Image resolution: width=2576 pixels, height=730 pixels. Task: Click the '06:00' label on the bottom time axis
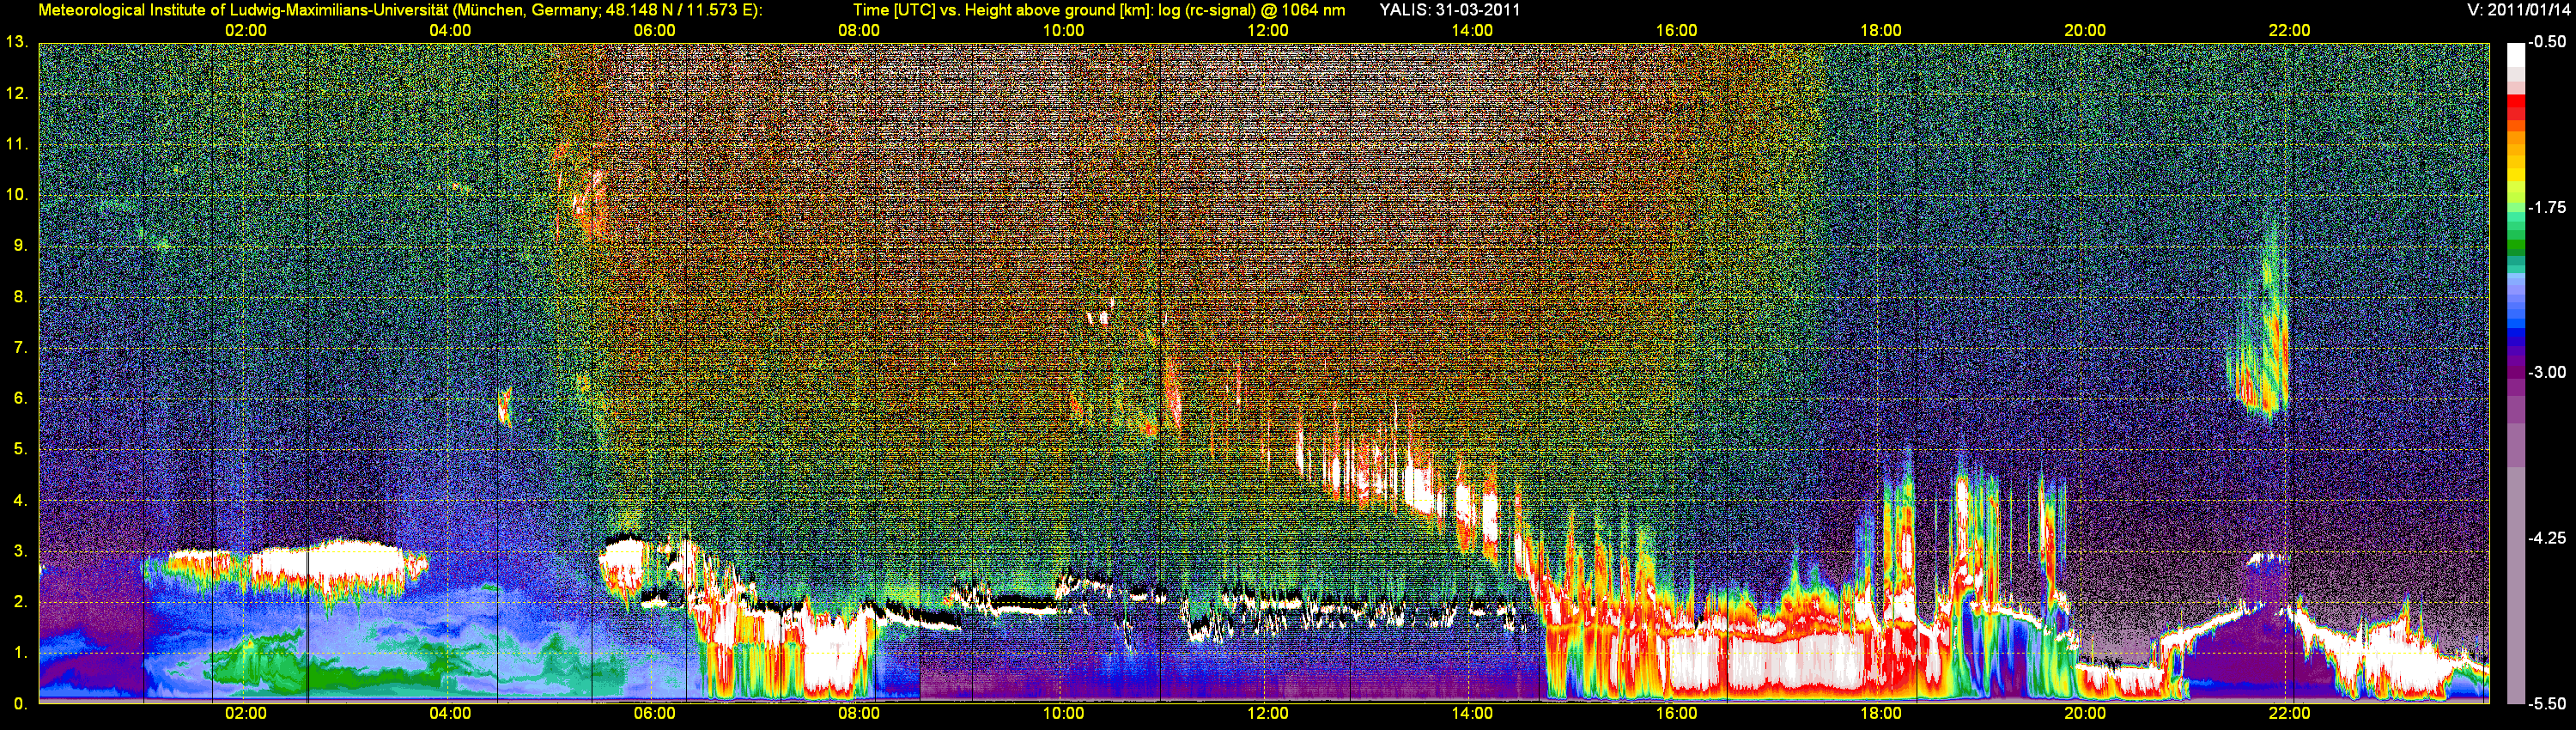(655, 714)
